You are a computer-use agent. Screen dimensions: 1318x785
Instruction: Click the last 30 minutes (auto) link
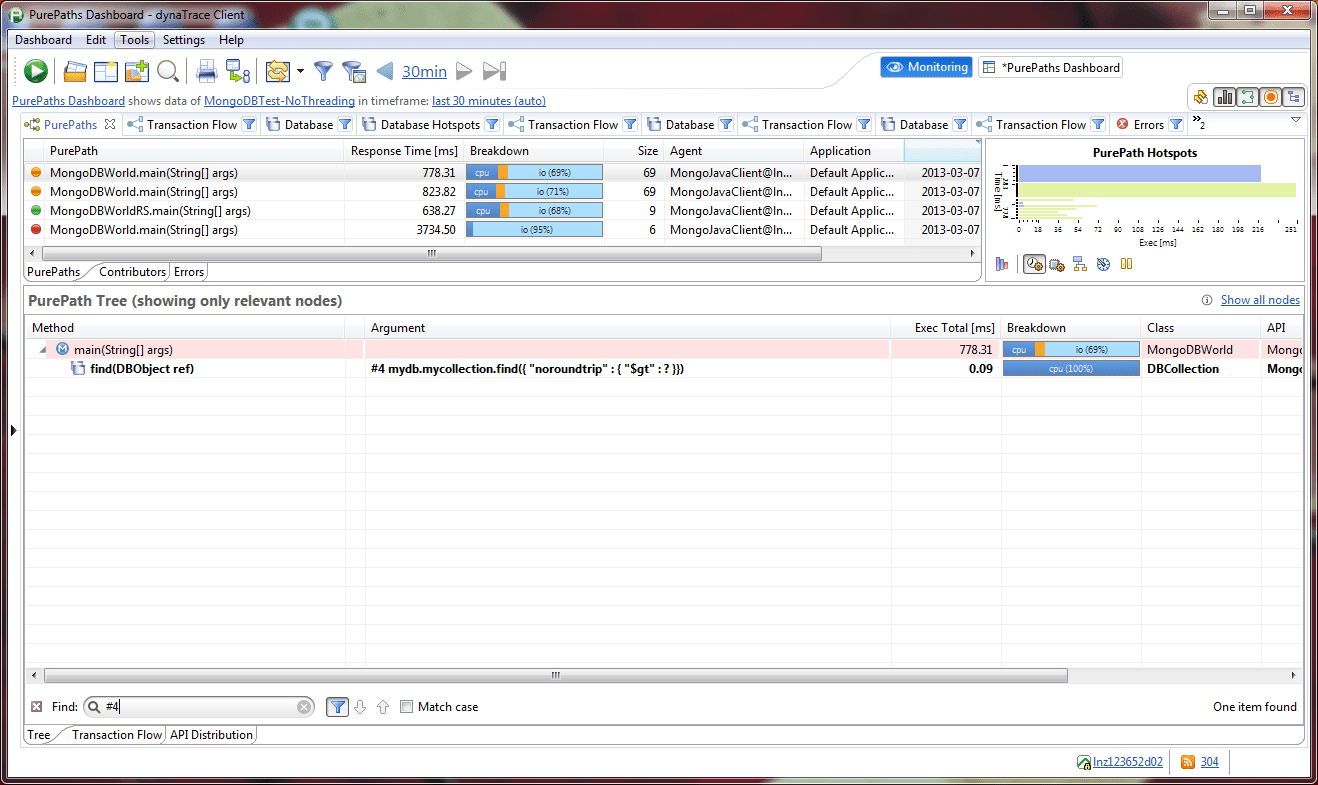tap(489, 101)
